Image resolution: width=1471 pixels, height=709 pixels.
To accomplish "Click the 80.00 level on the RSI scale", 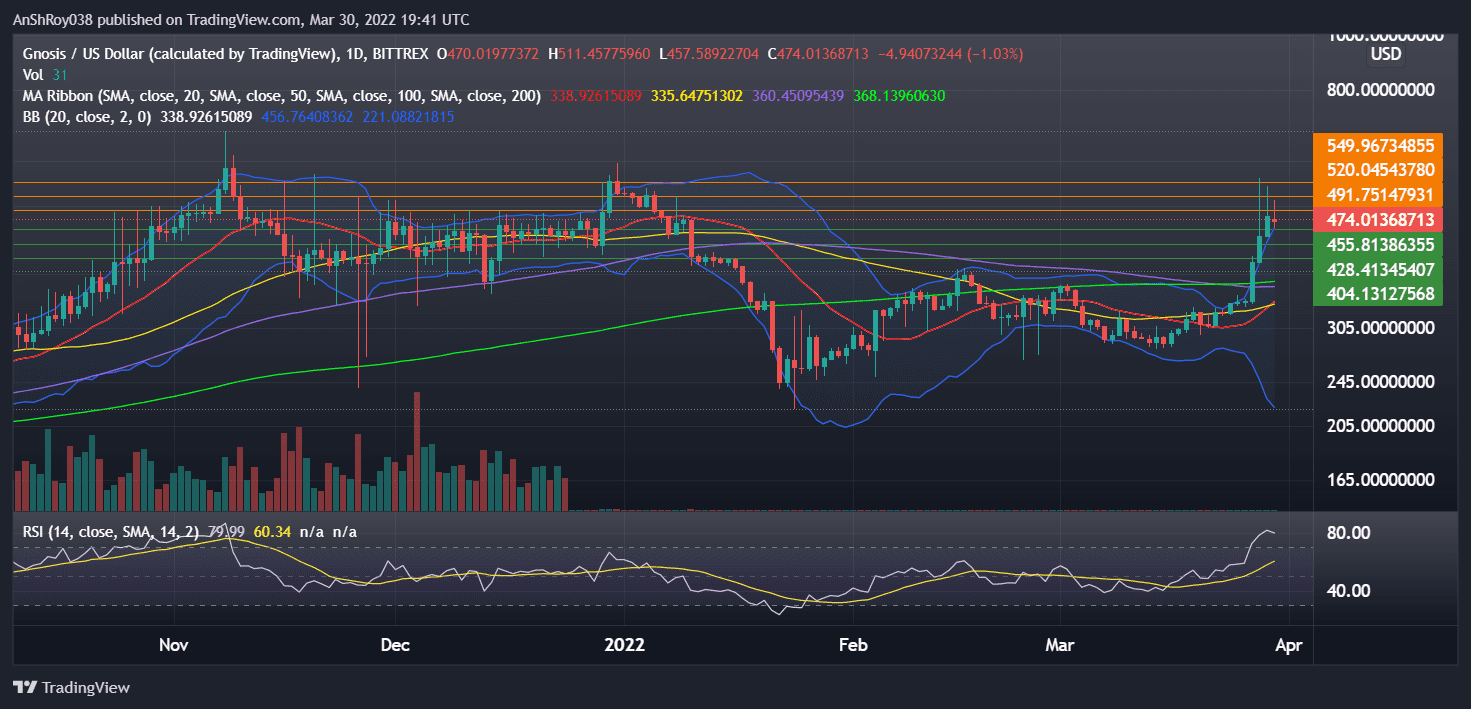I will [x=1348, y=533].
